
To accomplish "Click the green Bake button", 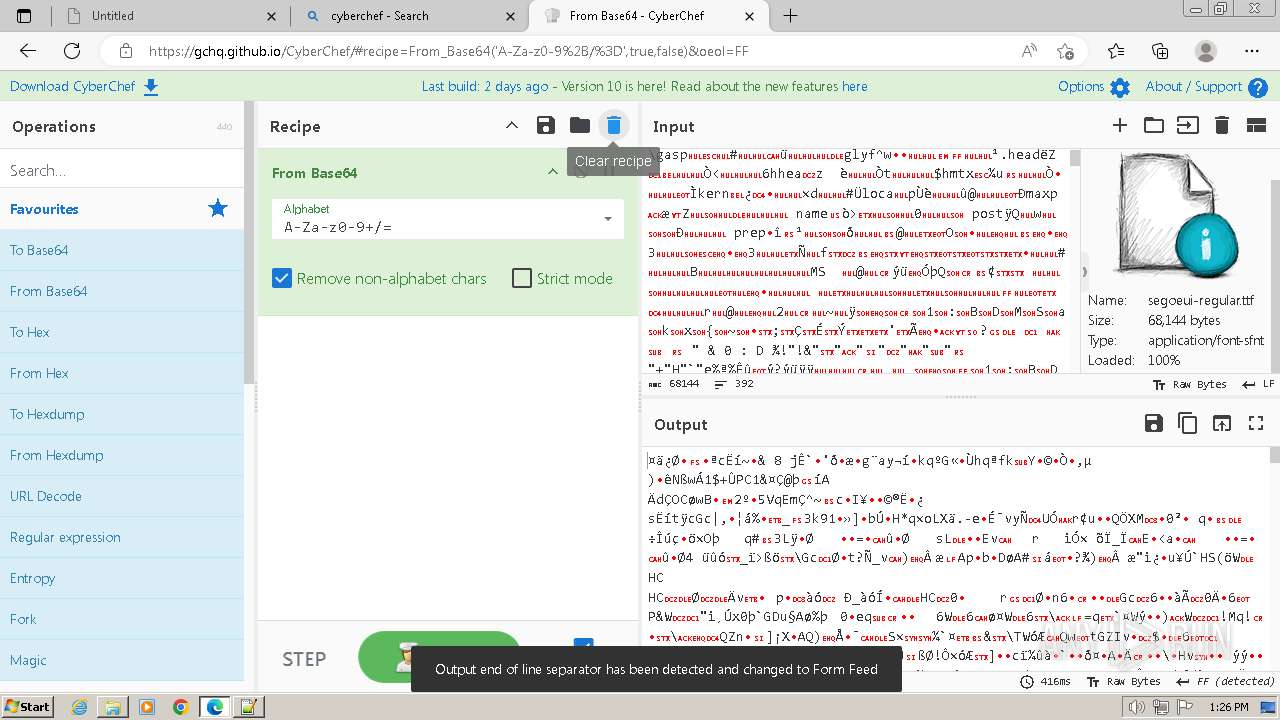I will (440, 655).
